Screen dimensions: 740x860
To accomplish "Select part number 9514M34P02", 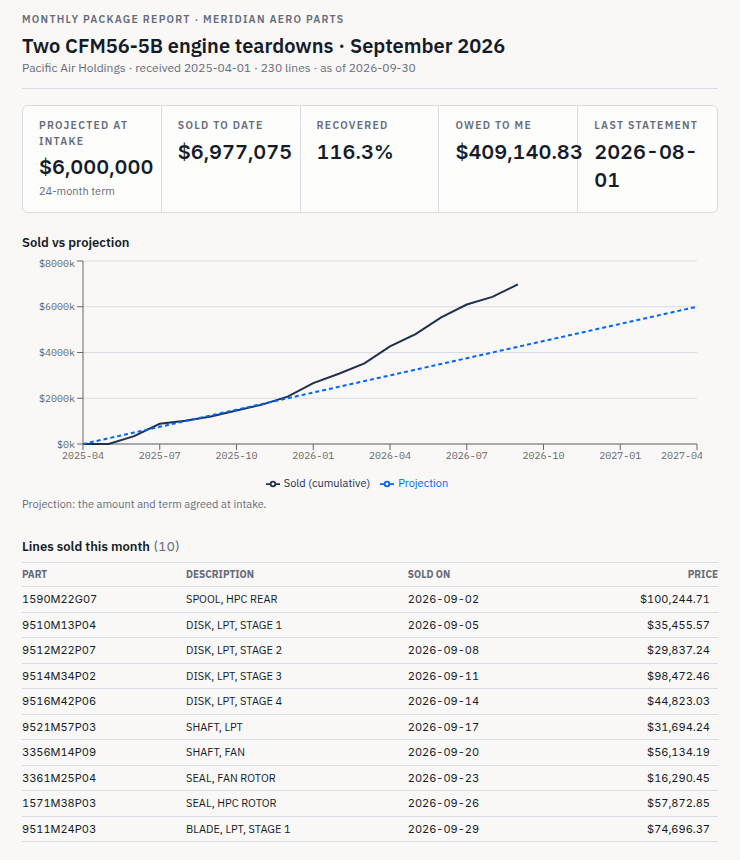I will tap(59, 676).
